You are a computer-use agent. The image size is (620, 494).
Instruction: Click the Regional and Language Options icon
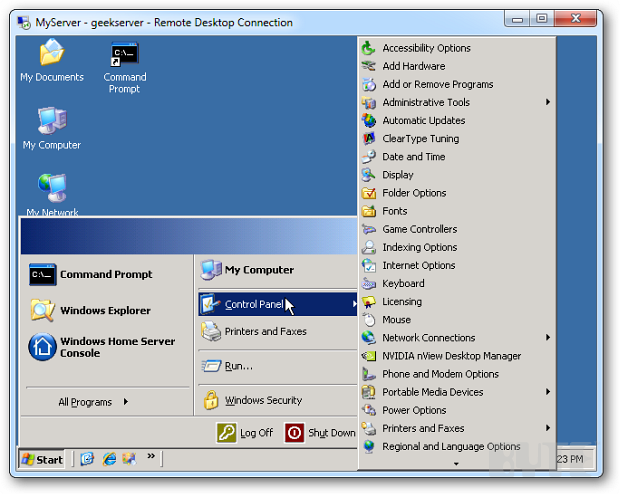coord(369,447)
